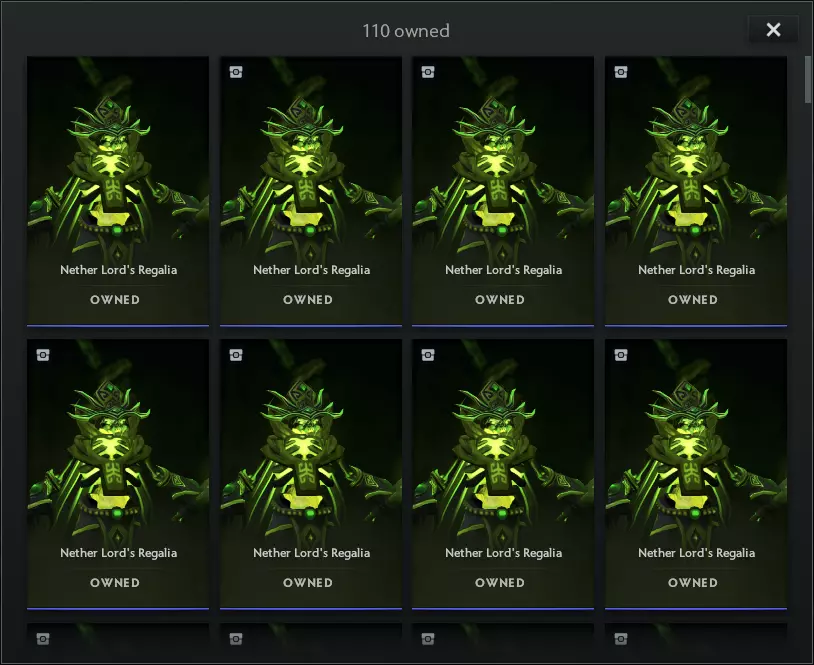Click bundle icon on second row's third card
This screenshot has height=665, width=814.
coord(428,355)
